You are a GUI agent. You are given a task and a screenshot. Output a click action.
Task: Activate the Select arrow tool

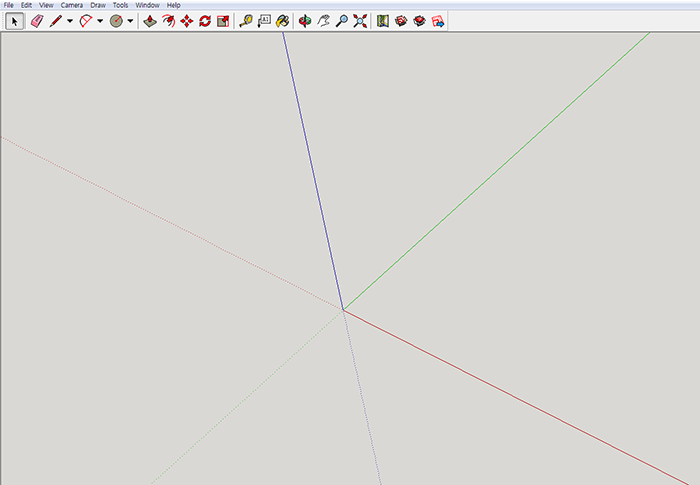pyautogui.click(x=15, y=21)
